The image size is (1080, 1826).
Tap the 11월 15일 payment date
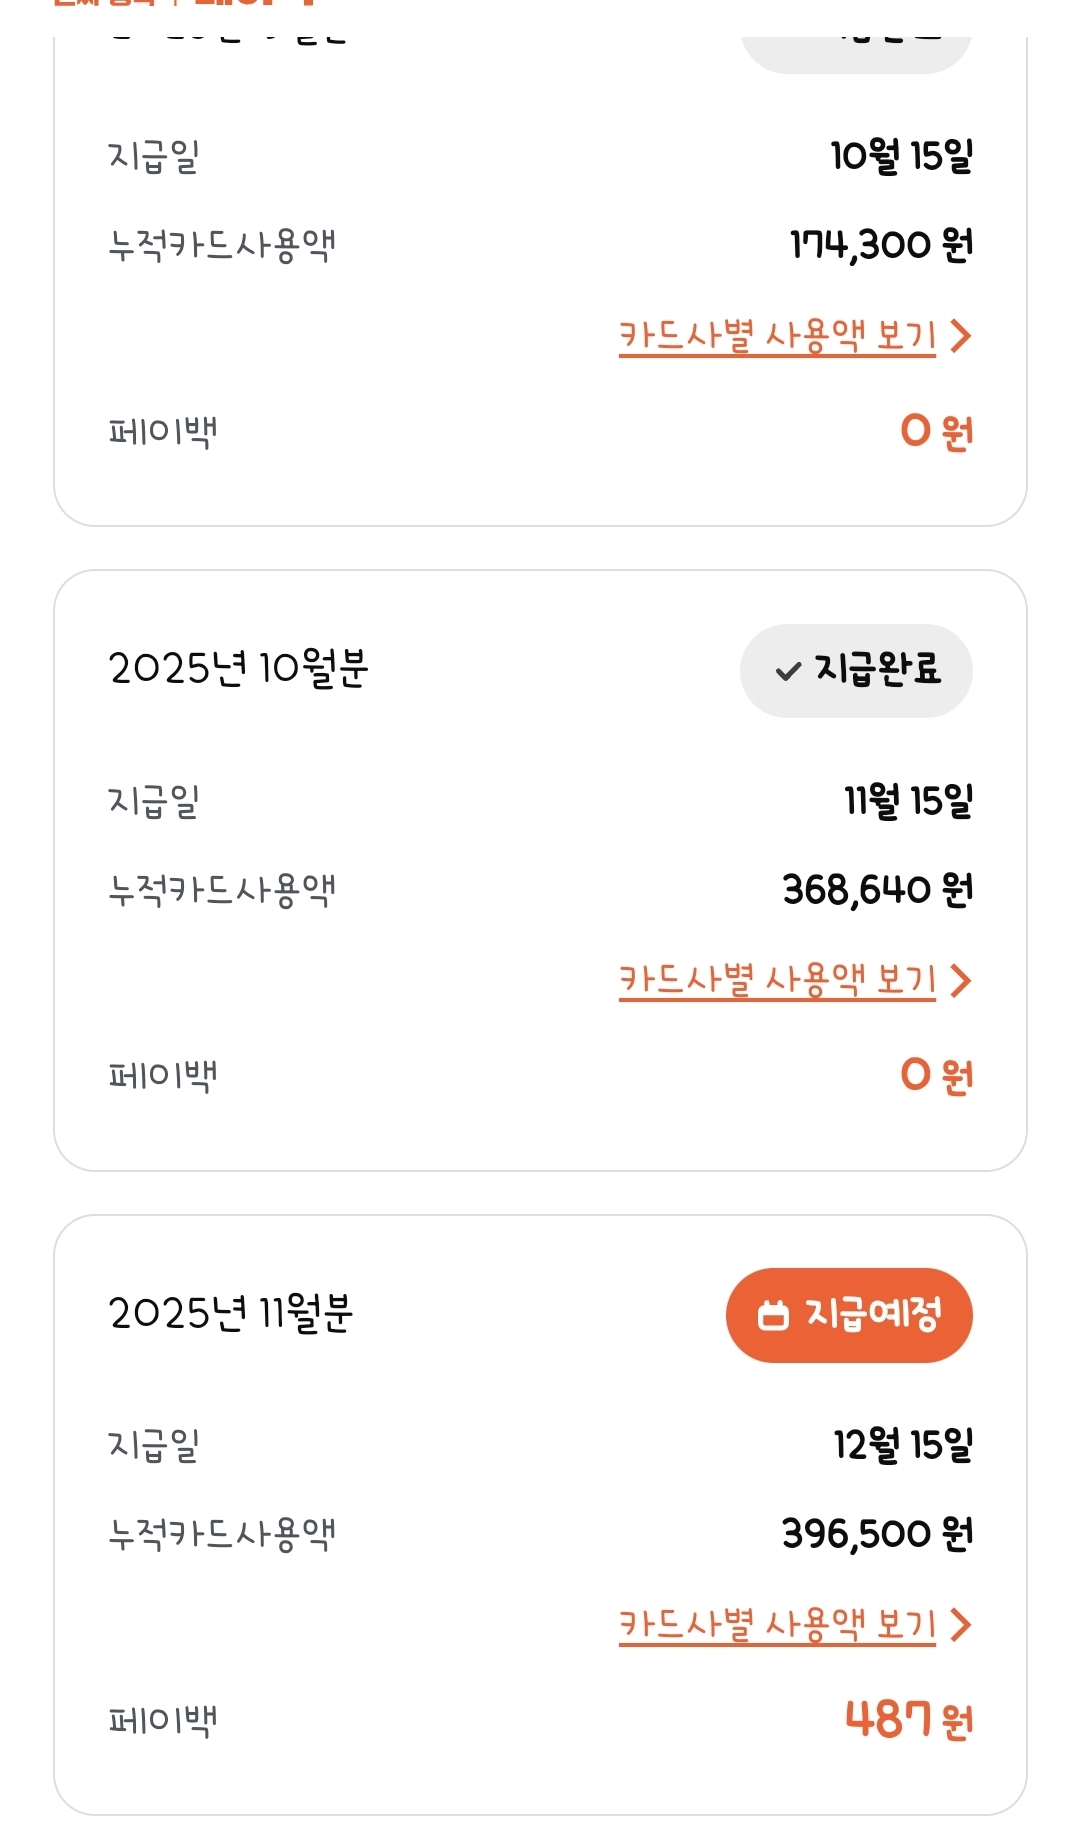pos(908,801)
